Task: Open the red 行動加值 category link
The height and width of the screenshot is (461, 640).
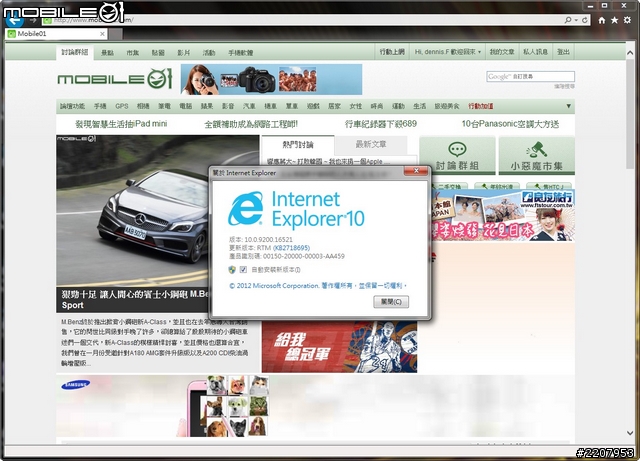Action: pos(480,106)
